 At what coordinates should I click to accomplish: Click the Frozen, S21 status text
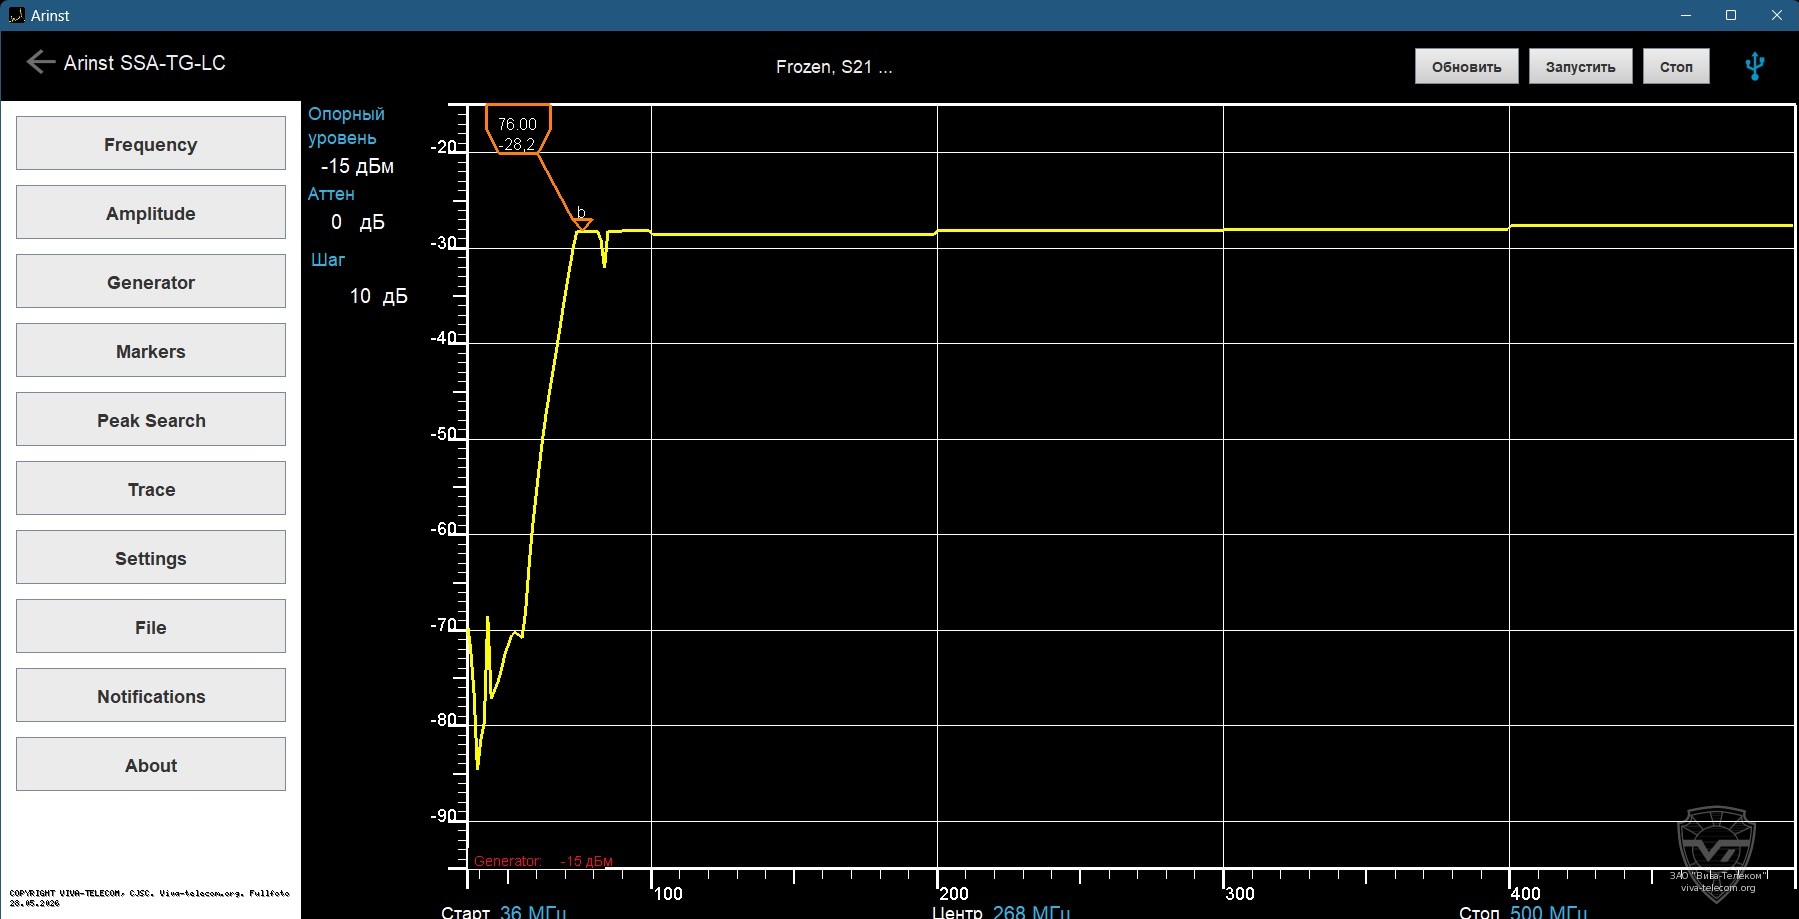[x=834, y=67]
